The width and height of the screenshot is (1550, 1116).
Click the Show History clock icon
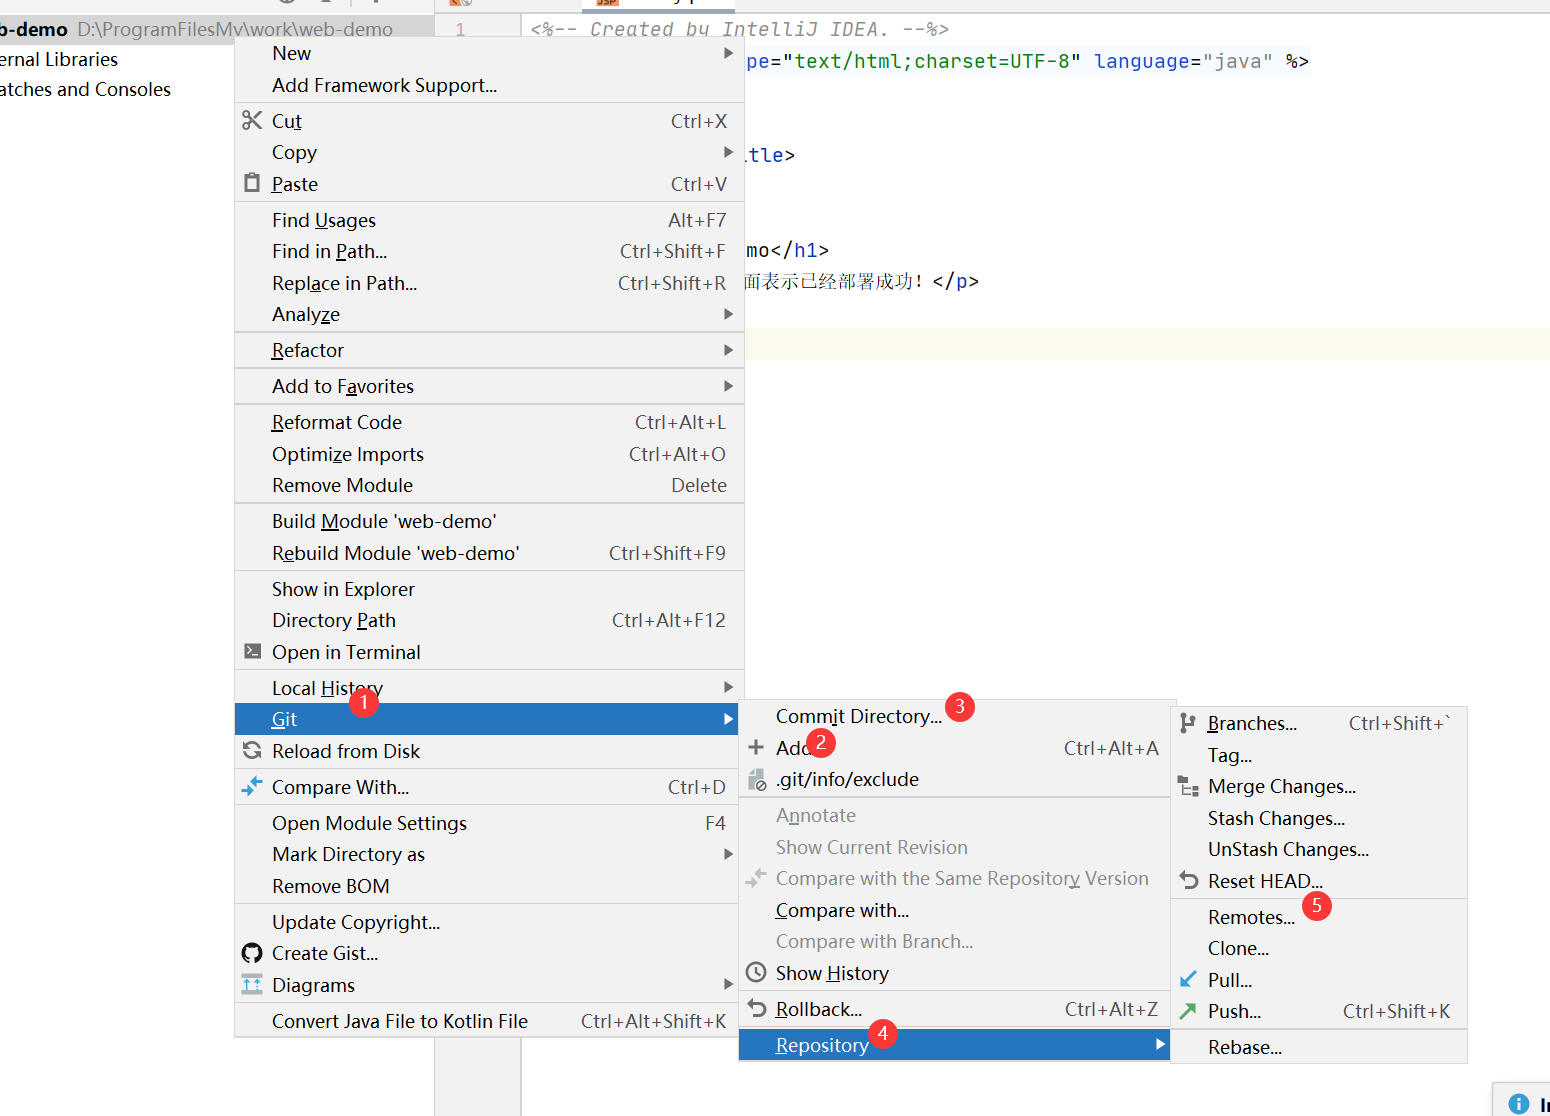(x=756, y=972)
